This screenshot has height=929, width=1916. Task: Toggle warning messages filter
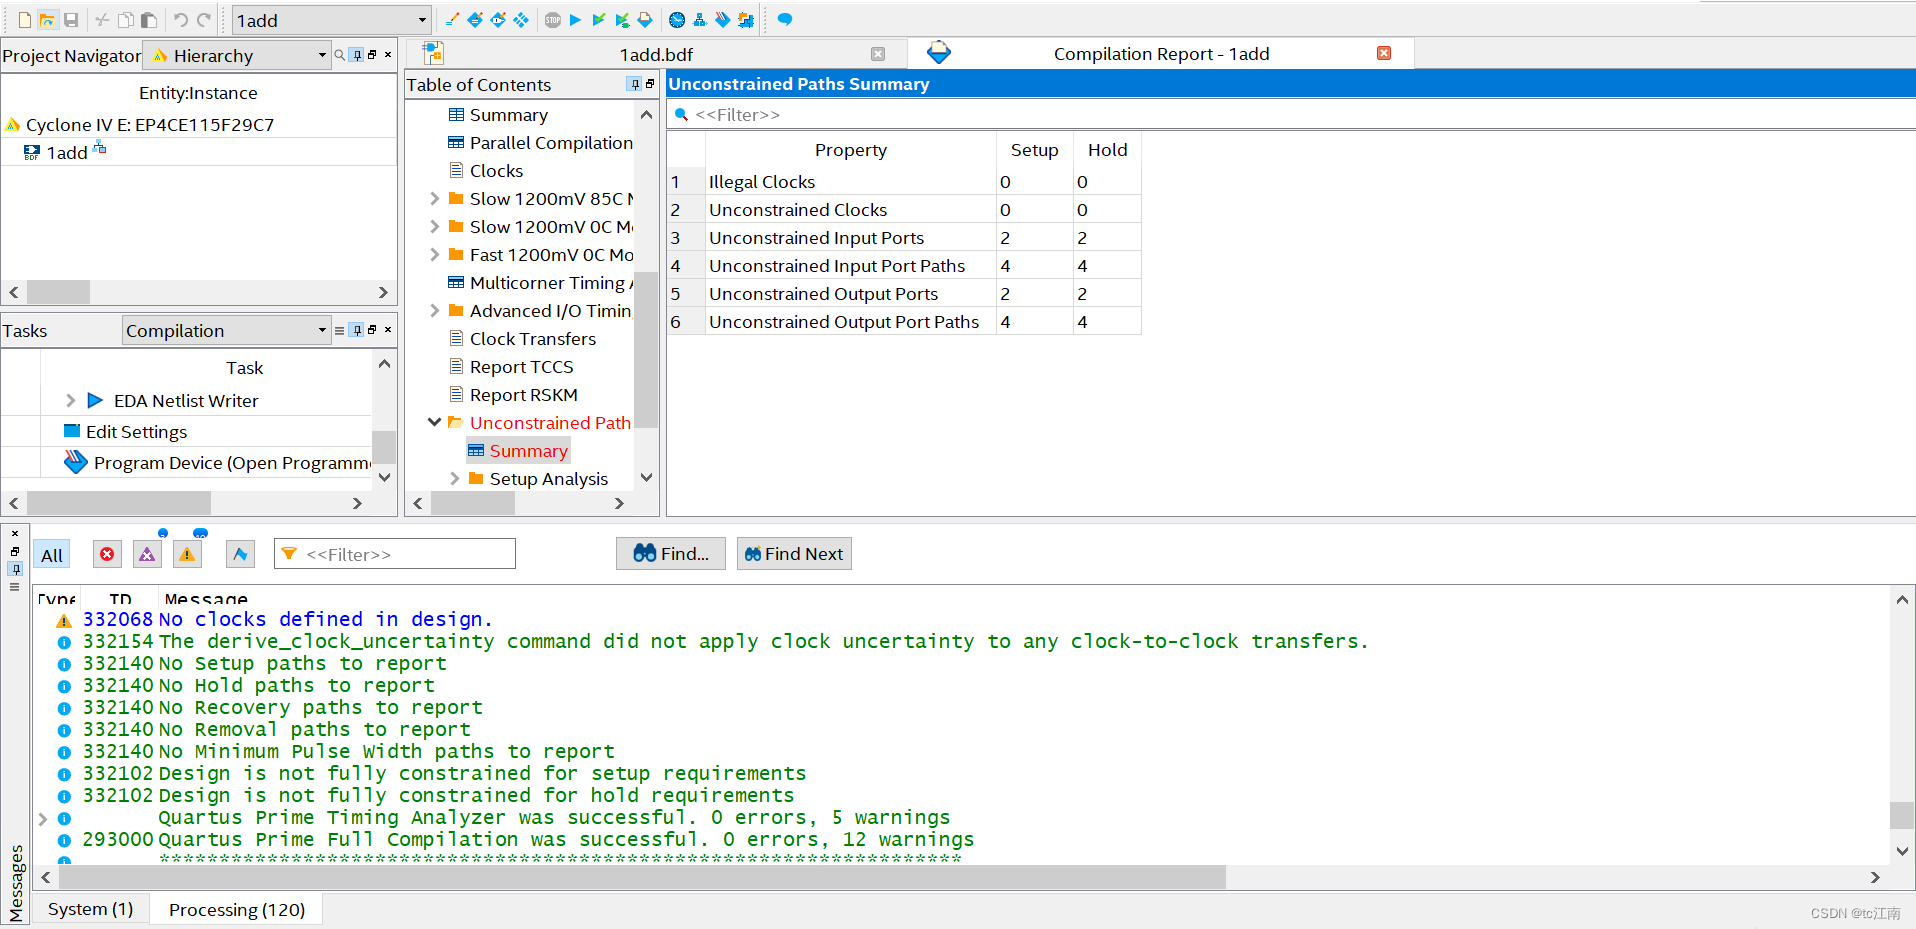click(x=187, y=554)
